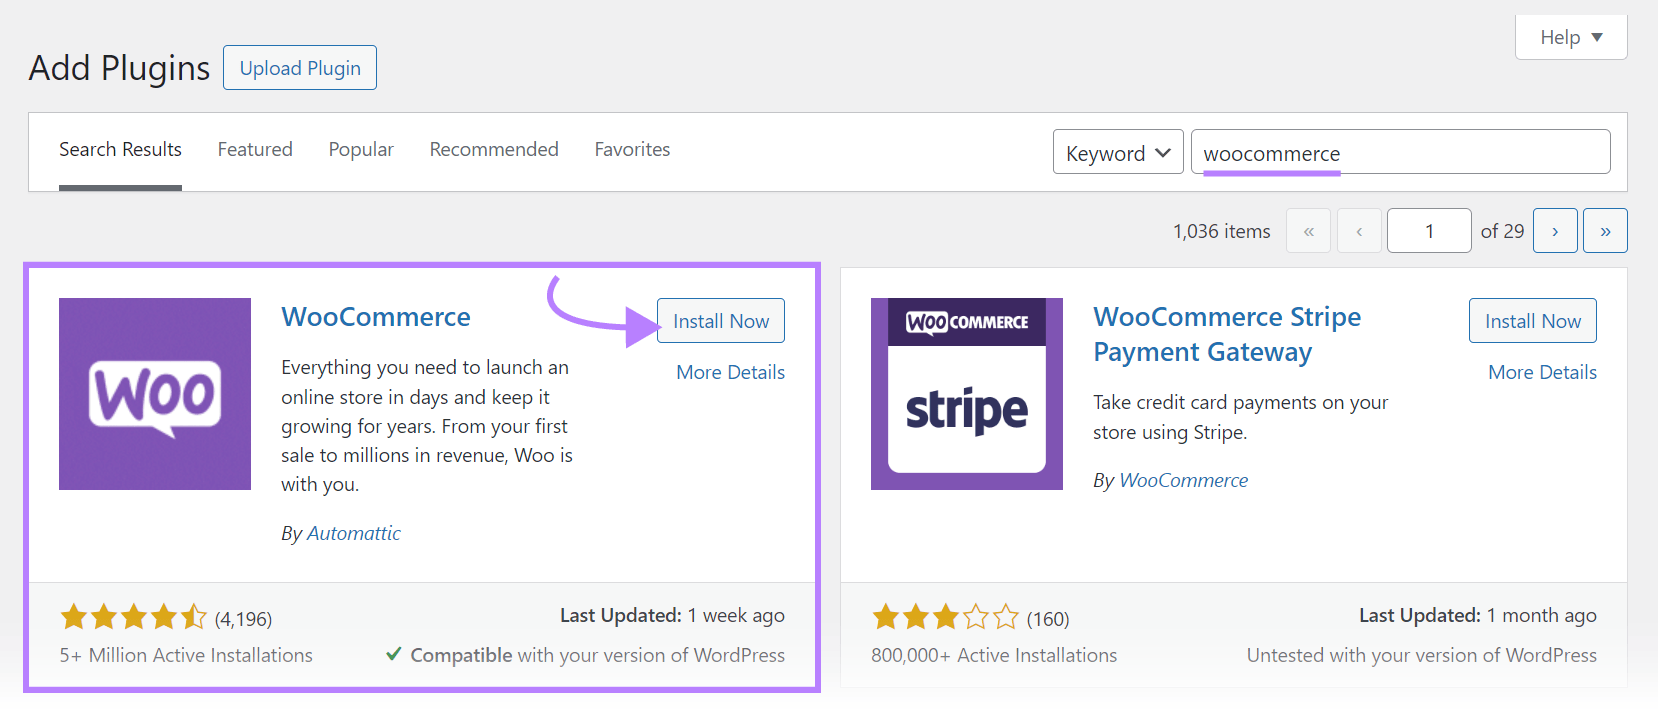Open the WooCommerce author link
This screenshot has width=1658, height=711.
point(1183,480)
